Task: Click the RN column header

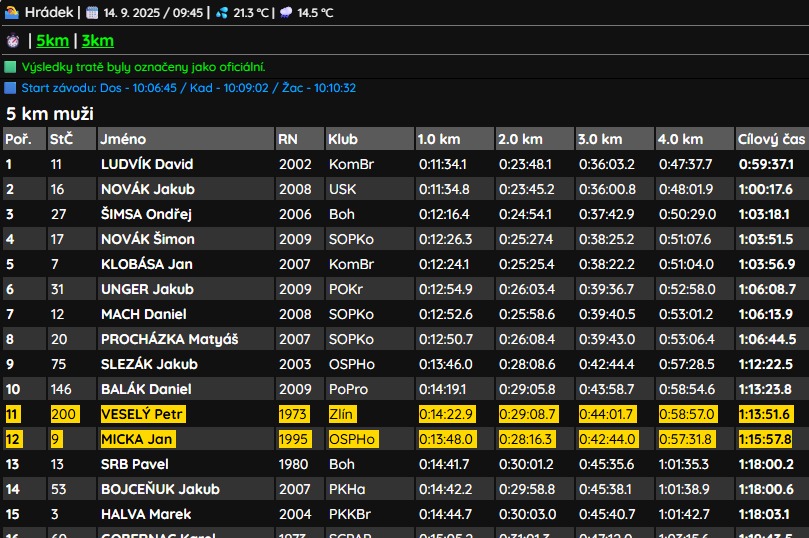Action: (x=288, y=139)
